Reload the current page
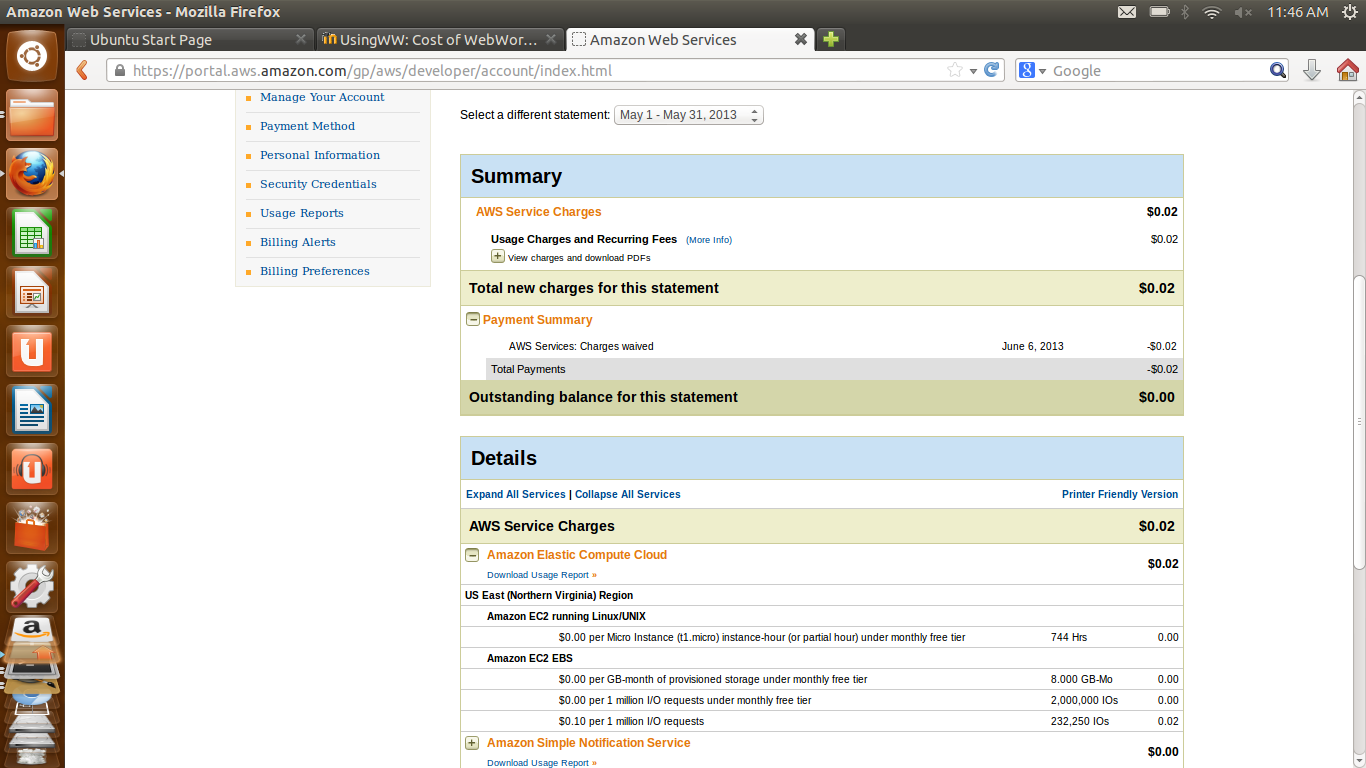 pos(992,70)
